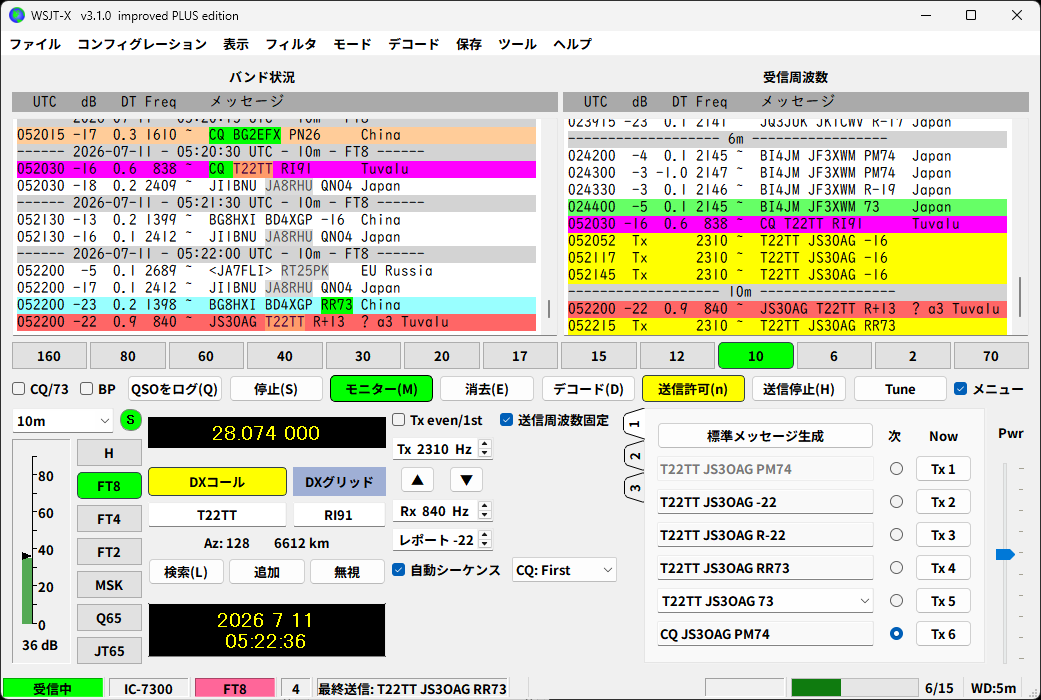1041x700 pixels.
Task: Select the 6 meter band button
Action: 834,356
